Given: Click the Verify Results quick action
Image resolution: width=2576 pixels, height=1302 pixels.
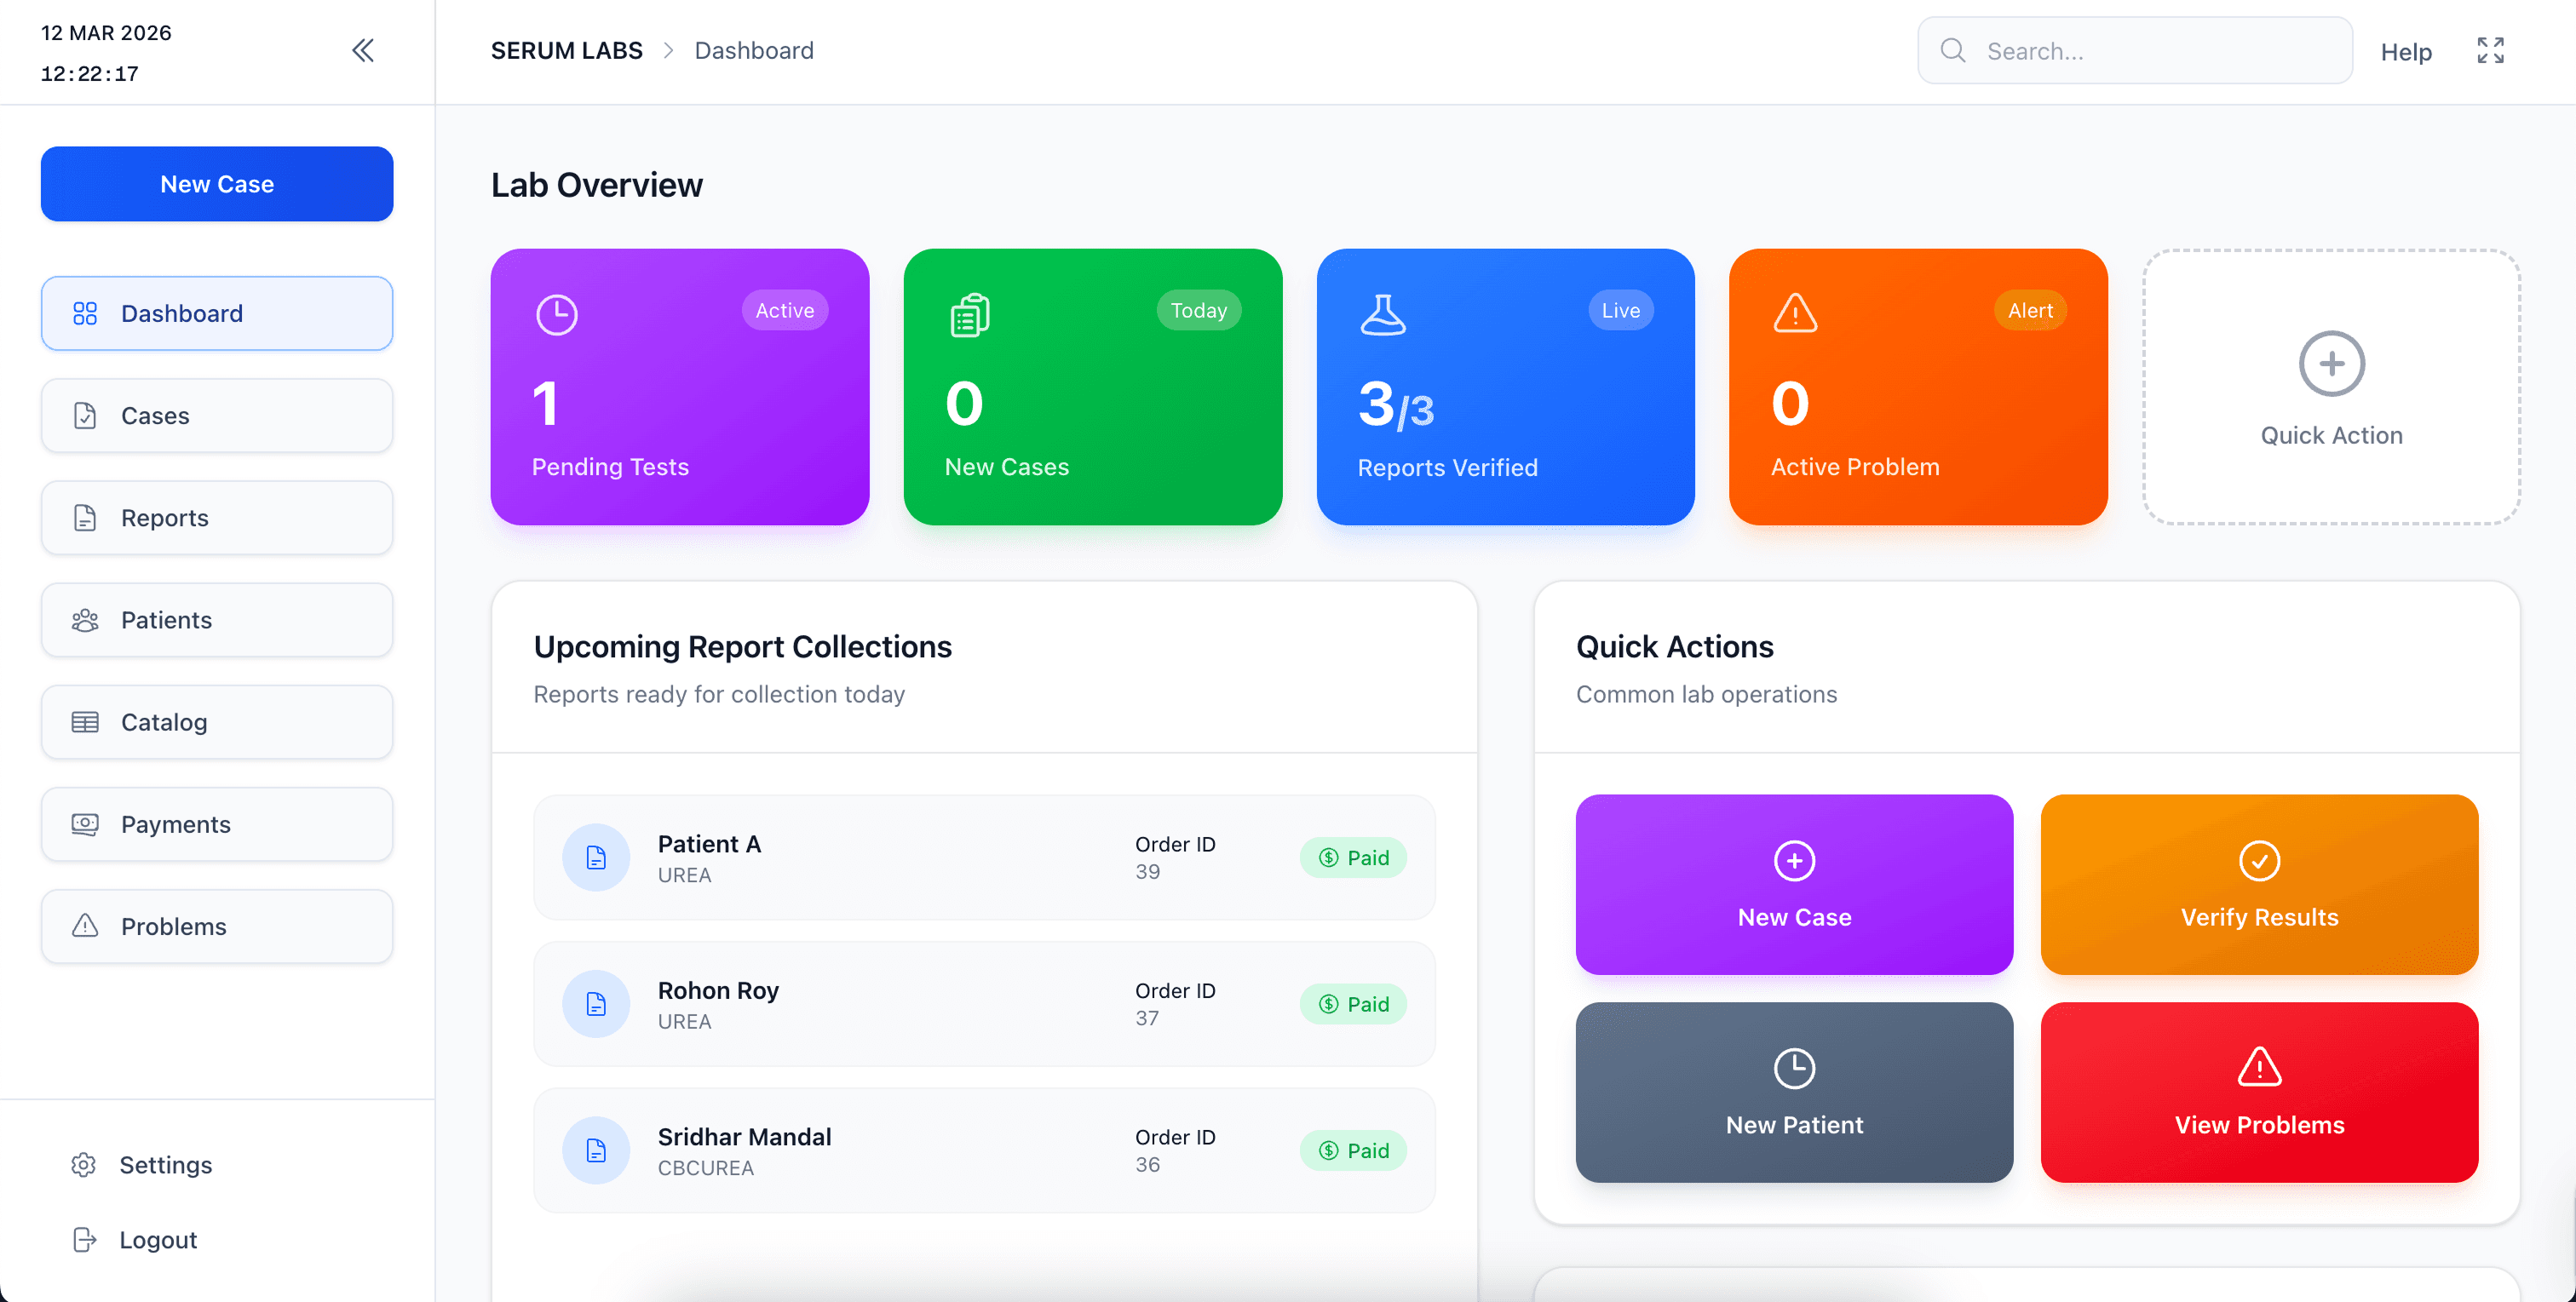Looking at the screenshot, I should coord(2259,885).
